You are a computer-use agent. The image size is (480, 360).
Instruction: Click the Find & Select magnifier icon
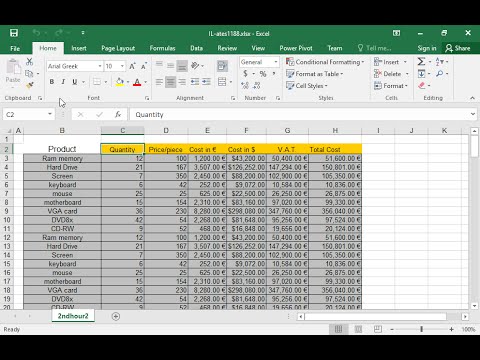pyautogui.click(x=440, y=74)
